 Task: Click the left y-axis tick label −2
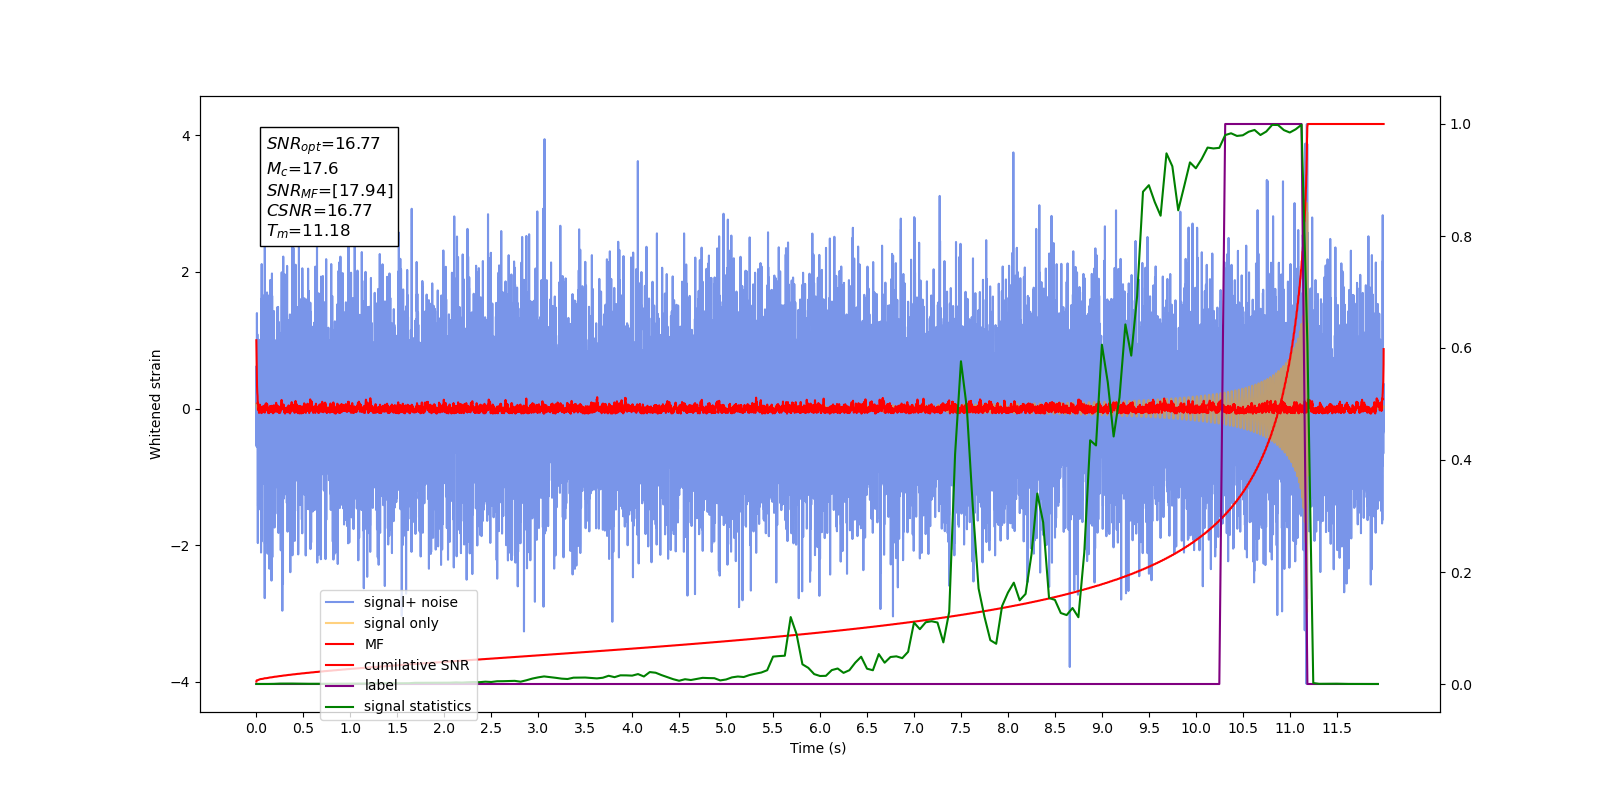[180, 546]
